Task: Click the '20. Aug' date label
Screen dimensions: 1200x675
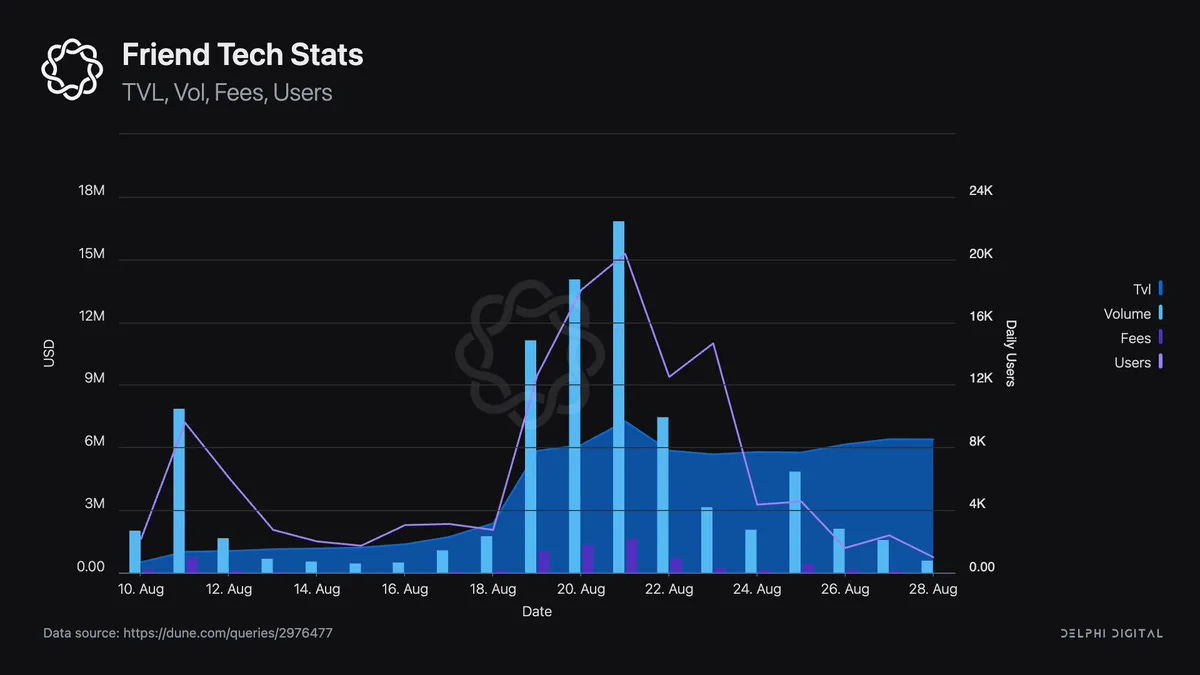Action: [x=581, y=589]
